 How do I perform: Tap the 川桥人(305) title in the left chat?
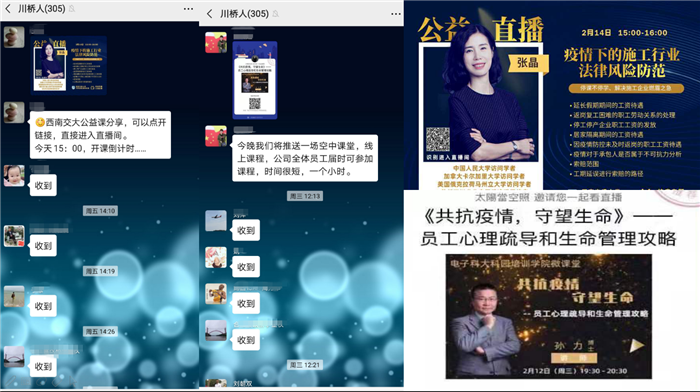[42, 8]
